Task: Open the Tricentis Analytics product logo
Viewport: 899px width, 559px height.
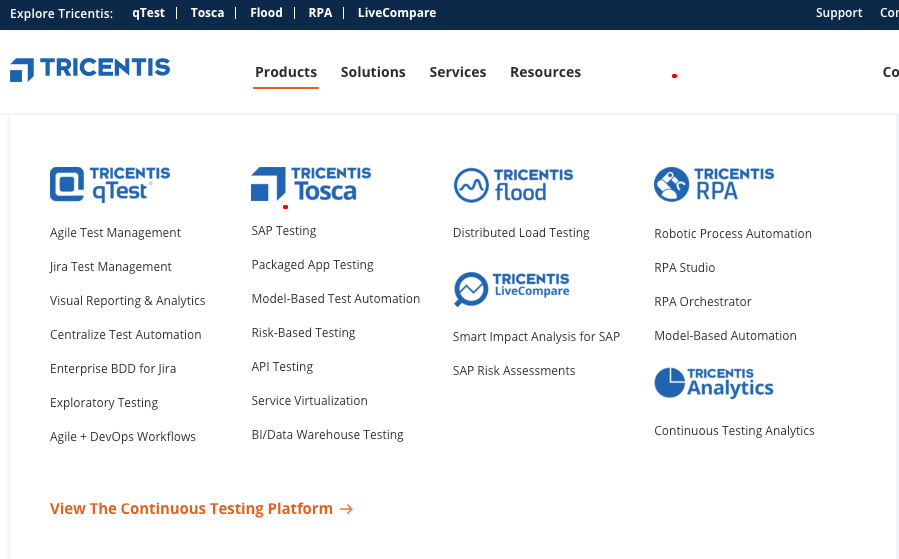Action: tap(714, 383)
